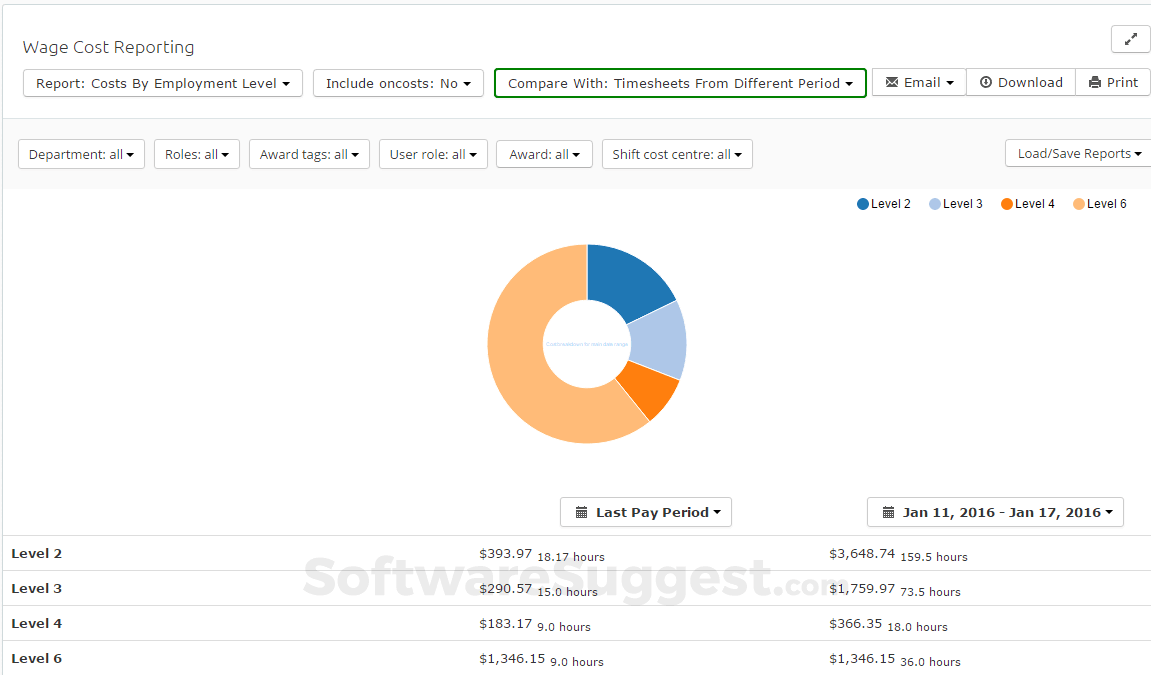Image resolution: width=1151 pixels, height=675 pixels.
Task: Click calendar icon beside Jan 11, 2016 range
Action: (x=888, y=512)
